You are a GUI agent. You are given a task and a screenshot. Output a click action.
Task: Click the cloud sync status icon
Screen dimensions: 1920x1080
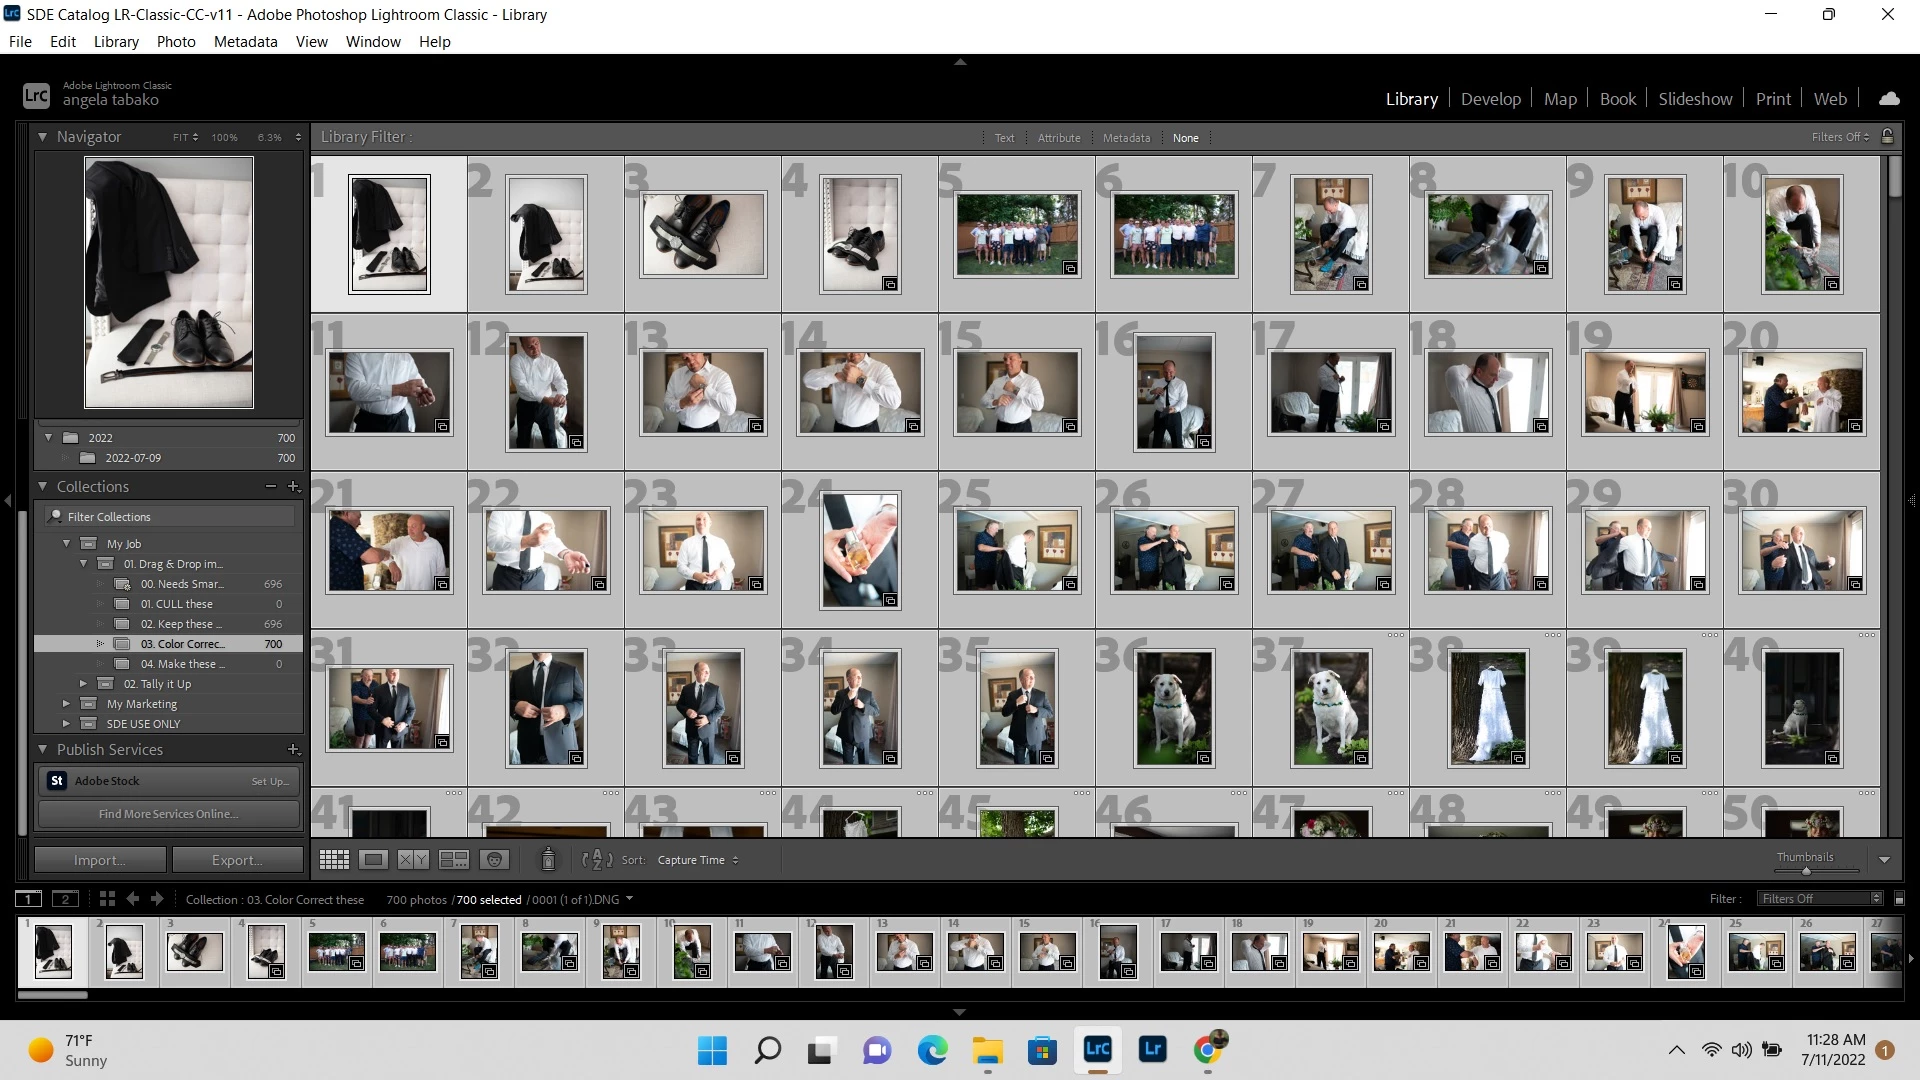pyautogui.click(x=1888, y=98)
